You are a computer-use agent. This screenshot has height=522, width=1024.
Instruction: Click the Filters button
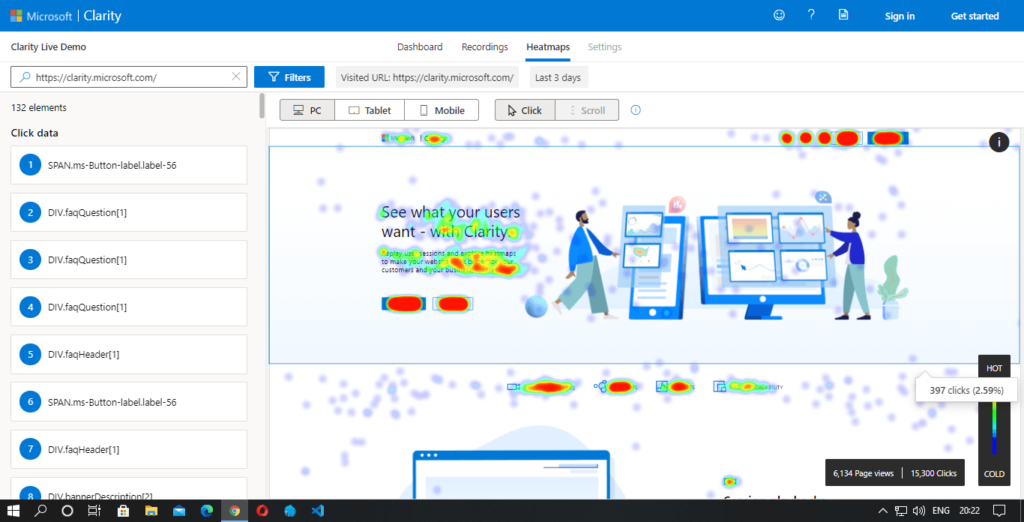(289, 77)
